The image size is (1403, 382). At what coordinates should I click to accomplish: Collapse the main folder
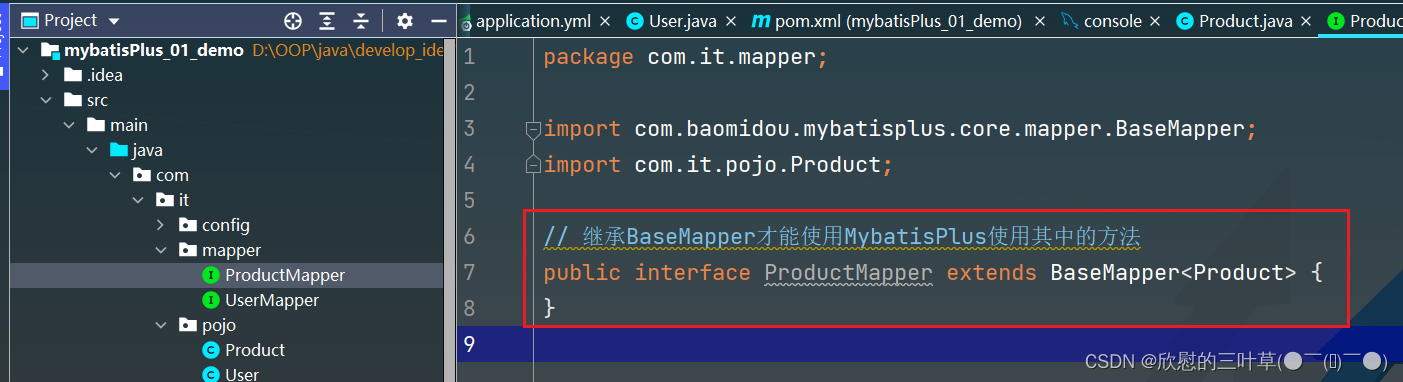click(x=68, y=125)
